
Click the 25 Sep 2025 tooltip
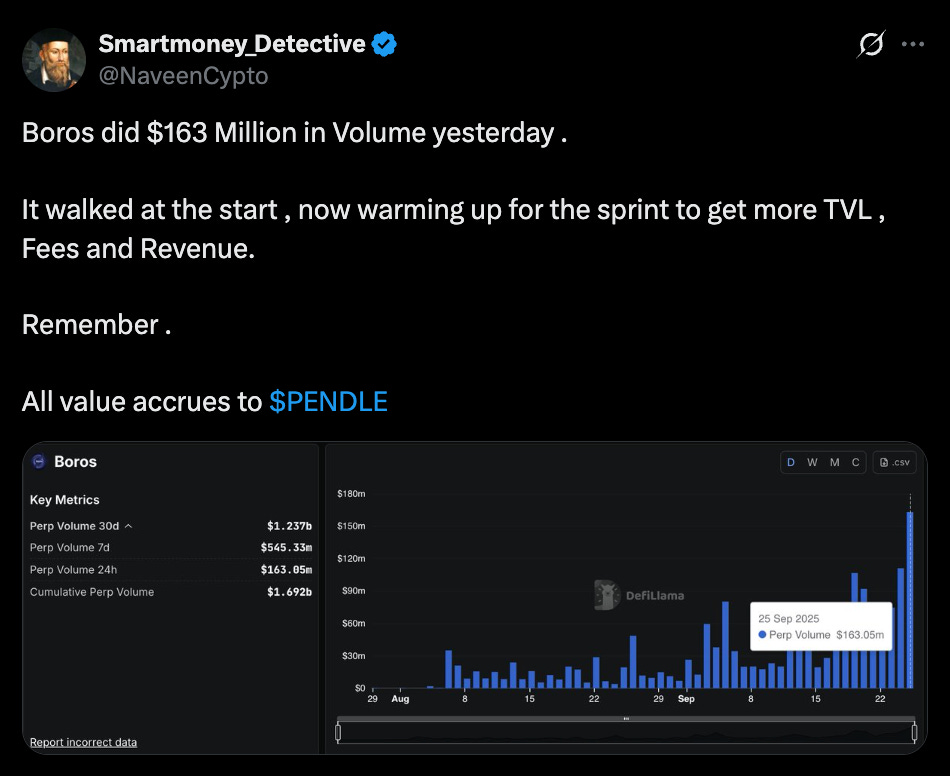click(x=821, y=626)
